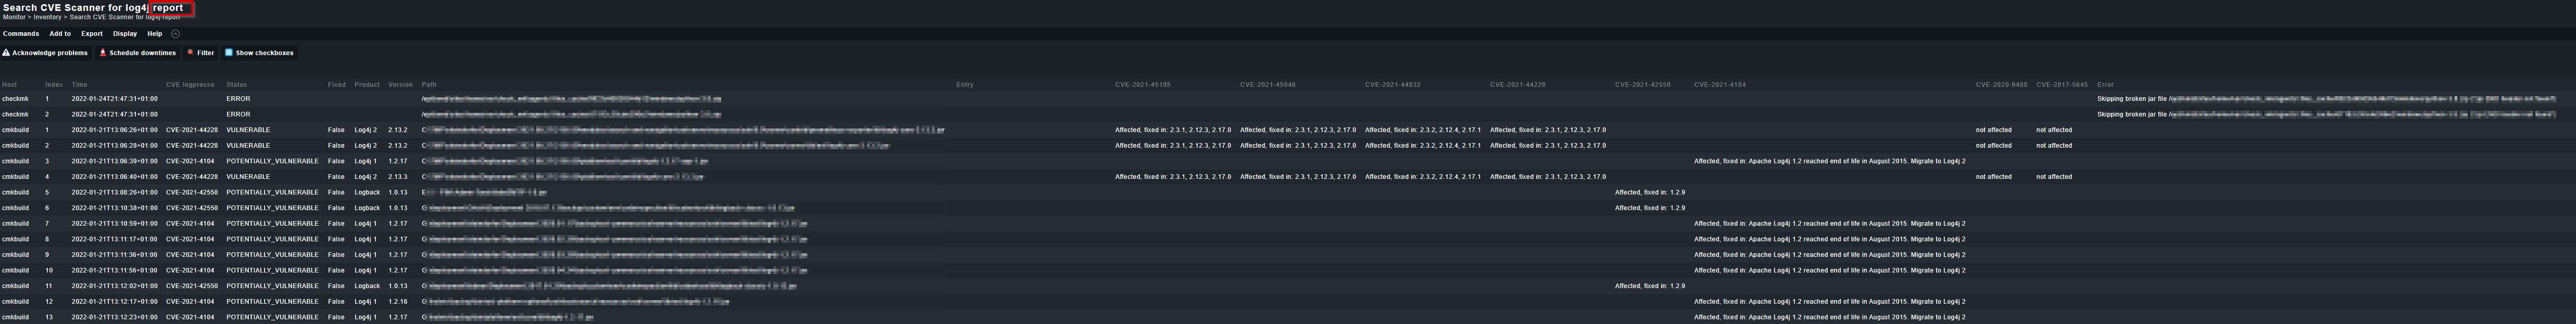Open the Add to menu
Image resolution: width=2576 pixels, height=324 pixels.
click(60, 34)
